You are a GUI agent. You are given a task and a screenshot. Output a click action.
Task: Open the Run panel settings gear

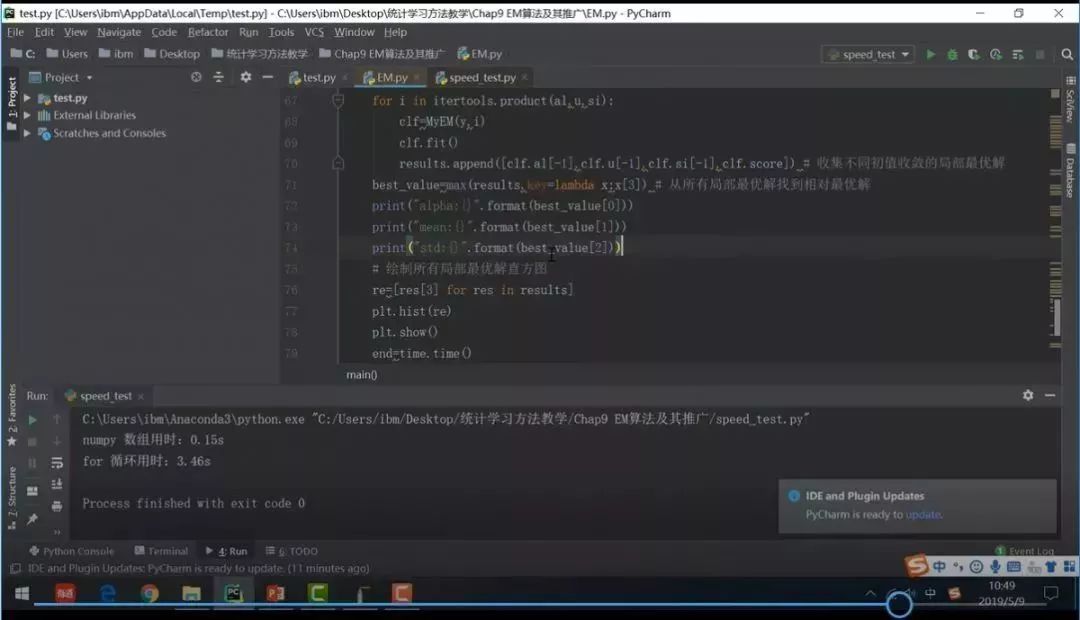pos(1028,395)
